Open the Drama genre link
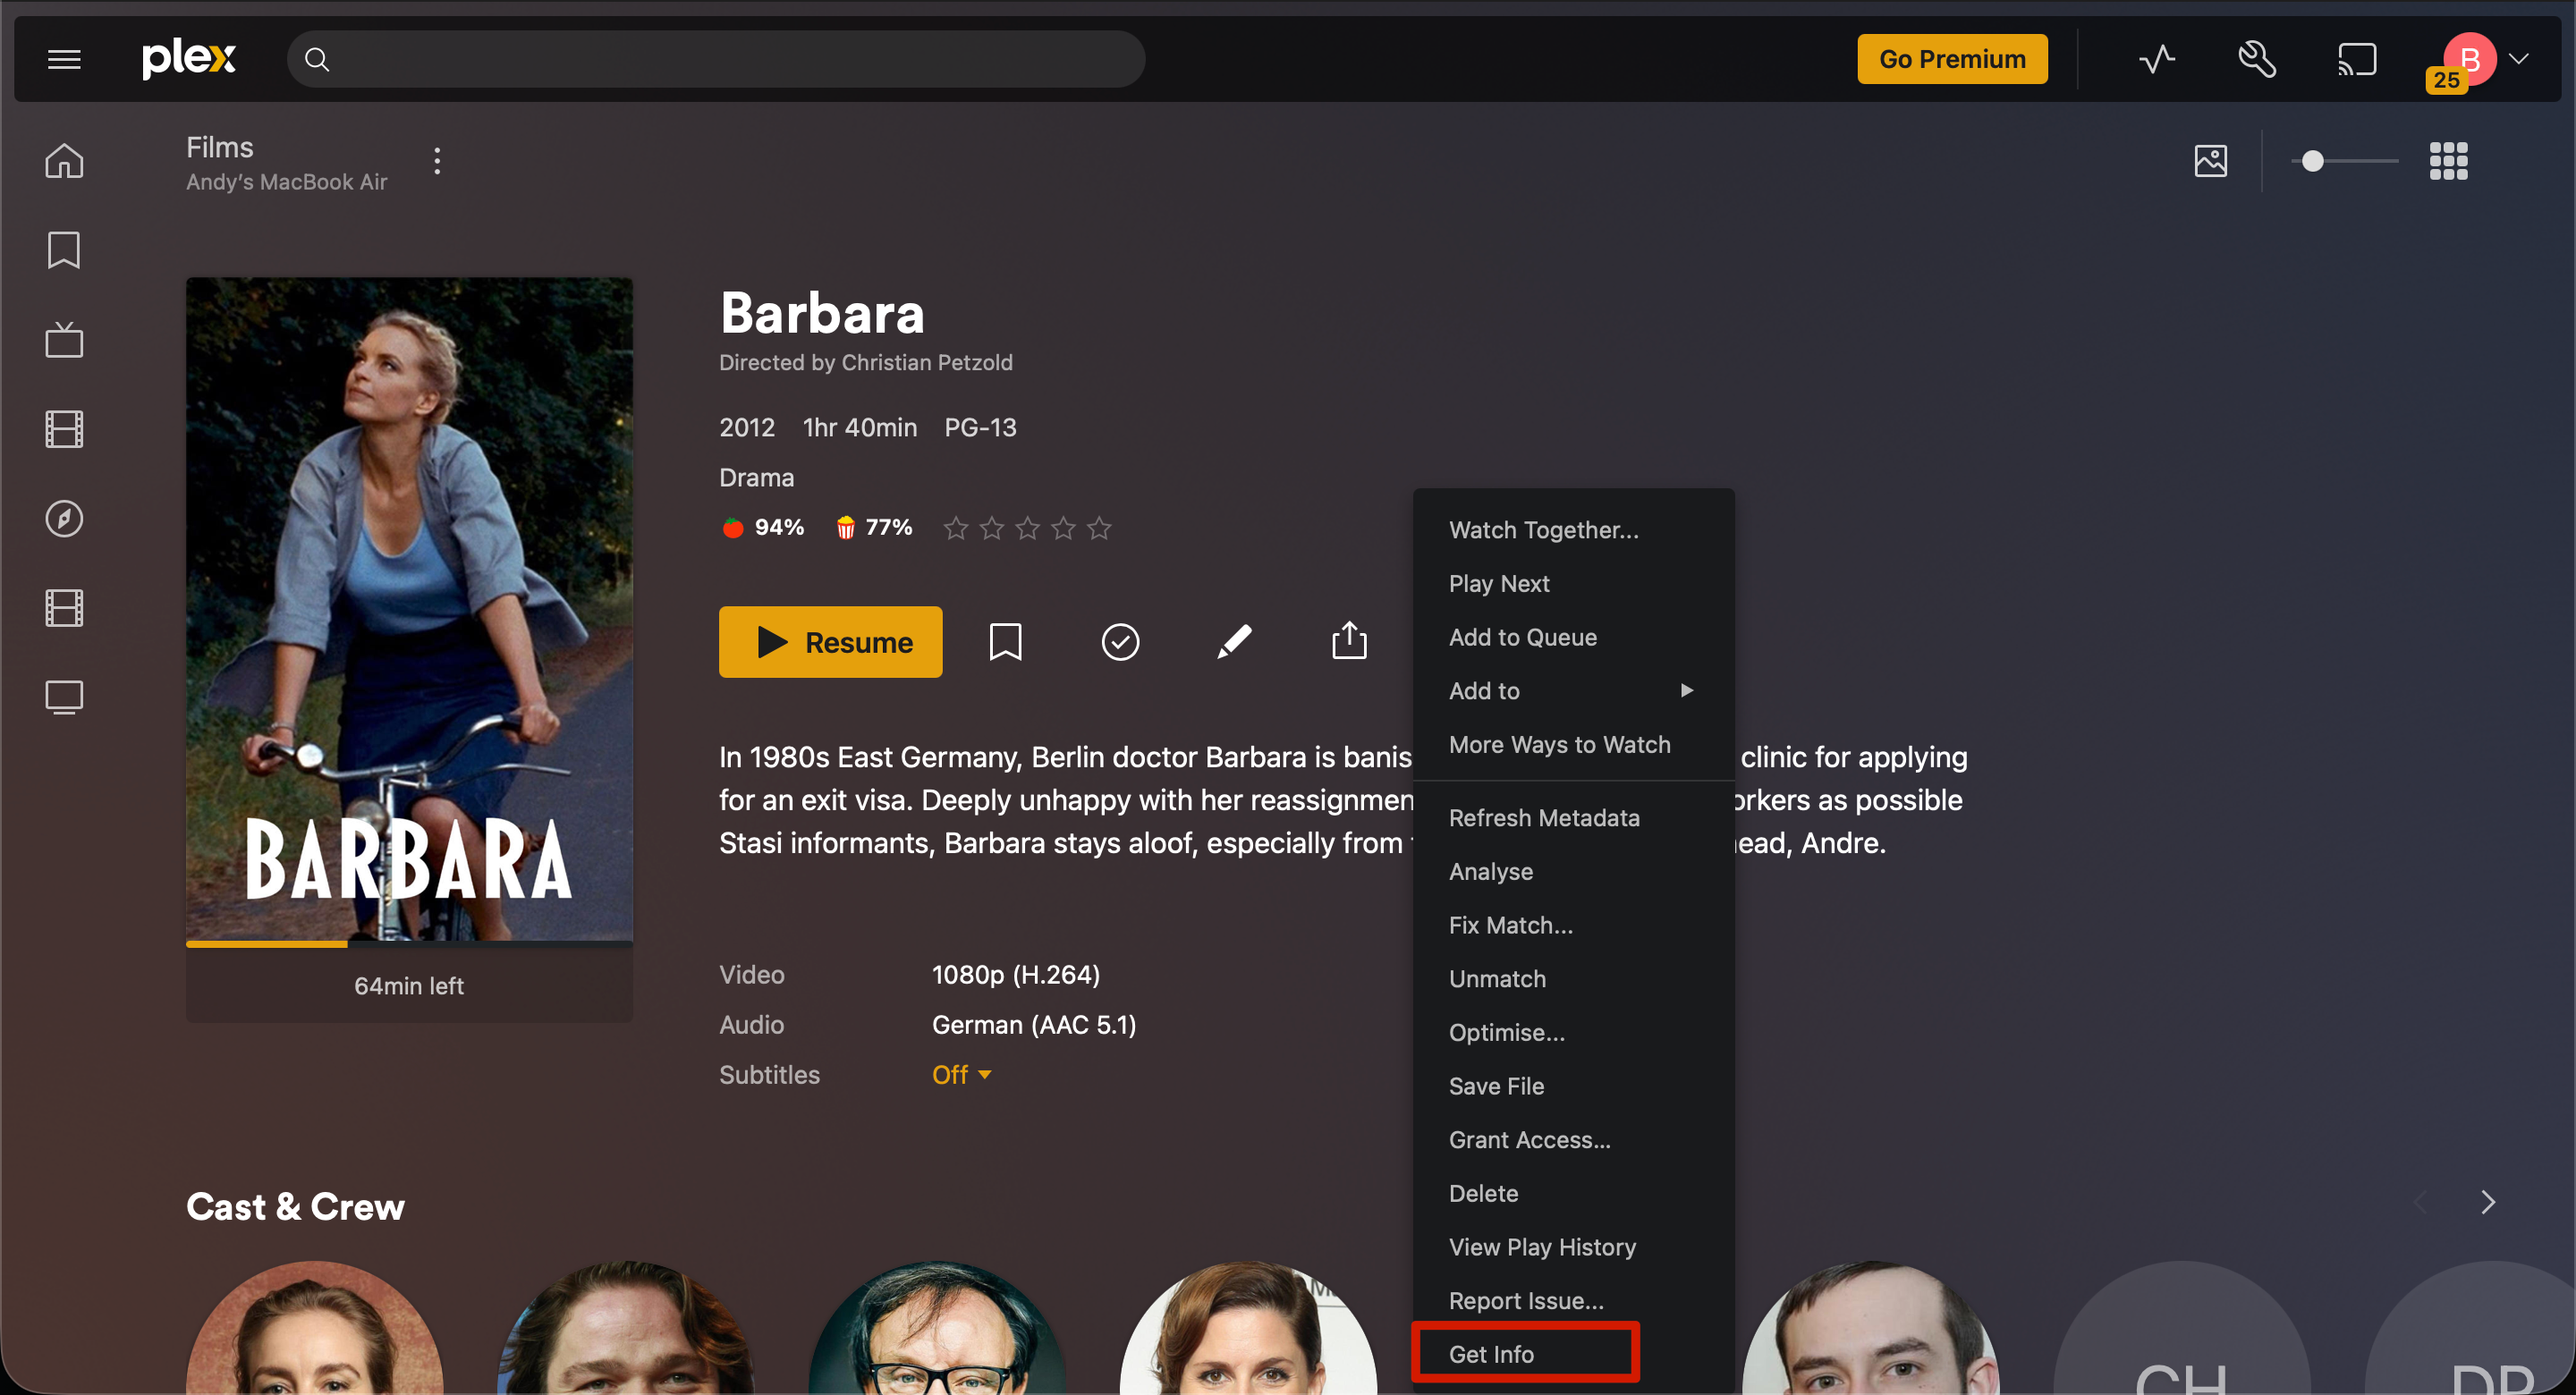The height and width of the screenshot is (1395, 2576). coord(756,478)
